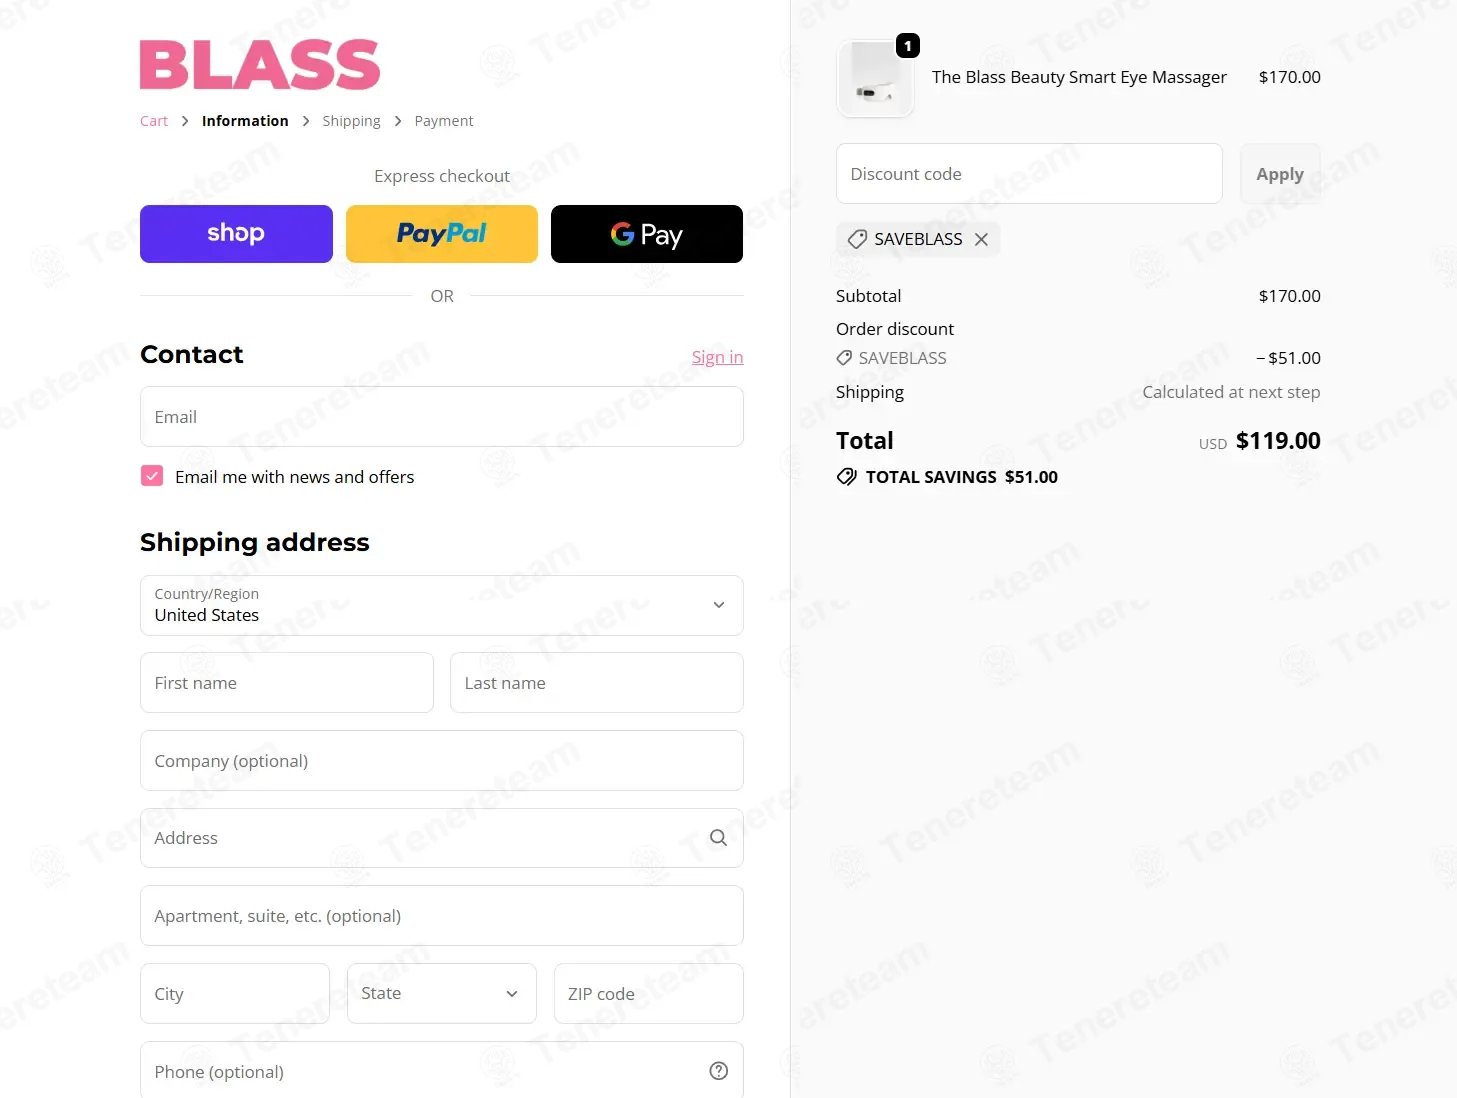Image resolution: width=1457 pixels, height=1098 pixels.
Task: Go back to Cart breadcrumb
Action: 154,121
